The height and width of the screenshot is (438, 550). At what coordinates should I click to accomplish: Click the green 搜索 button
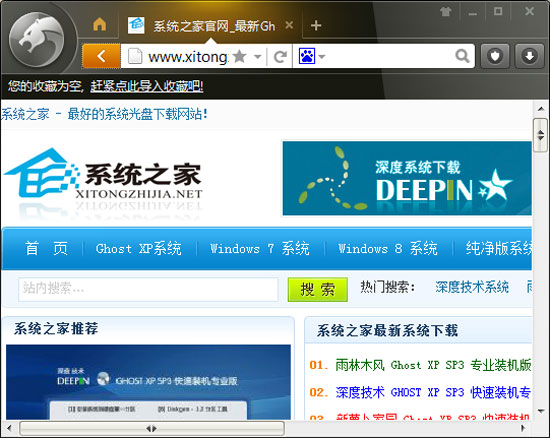[x=317, y=290]
